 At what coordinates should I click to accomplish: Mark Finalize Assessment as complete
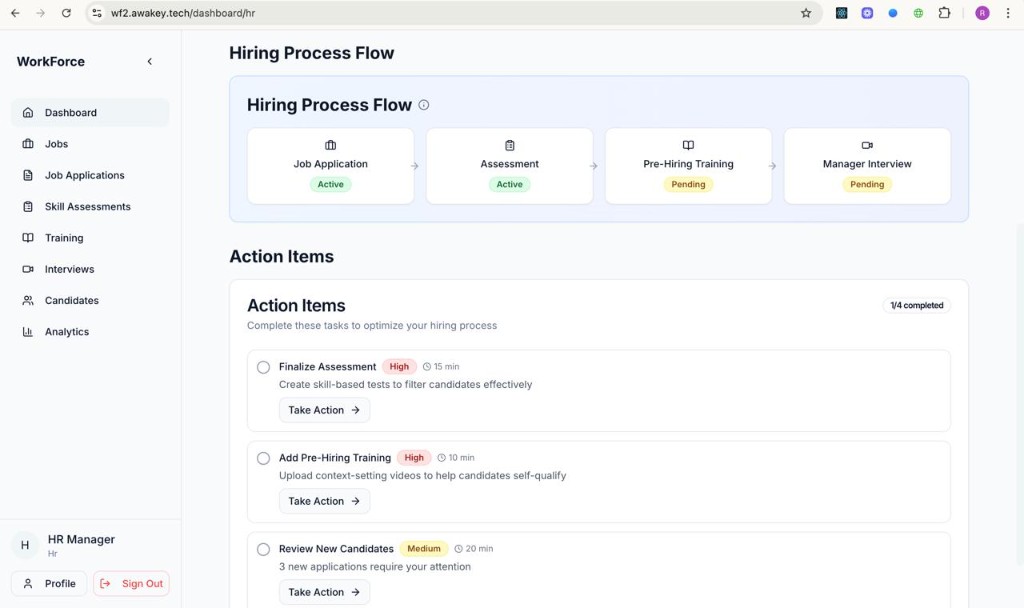pyautogui.click(x=263, y=367)
